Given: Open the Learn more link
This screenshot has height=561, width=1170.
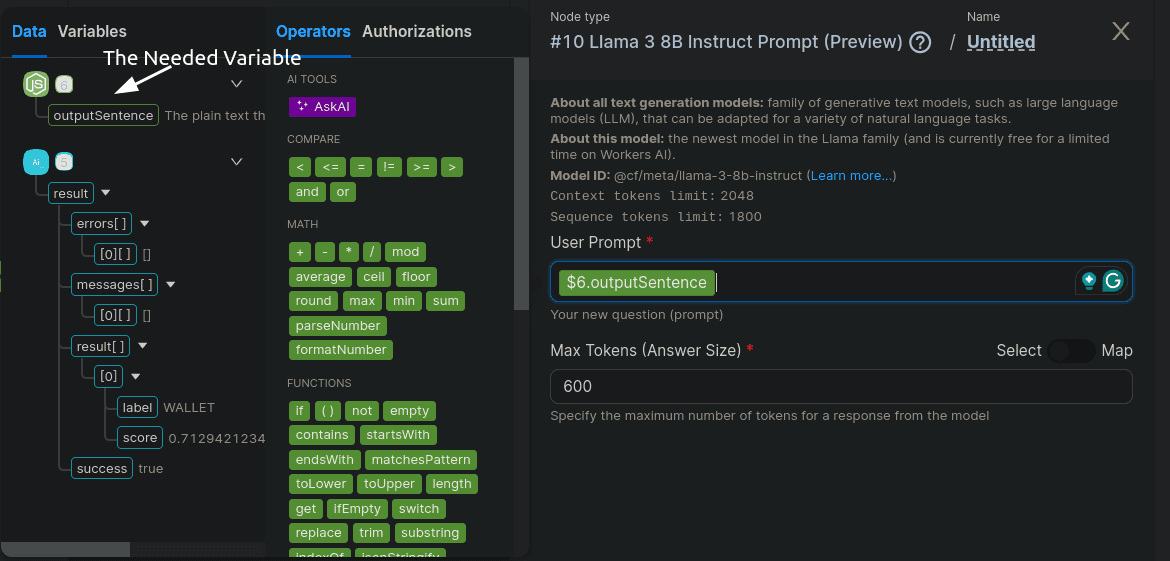Looking at the screenshot, I should 852,176.
